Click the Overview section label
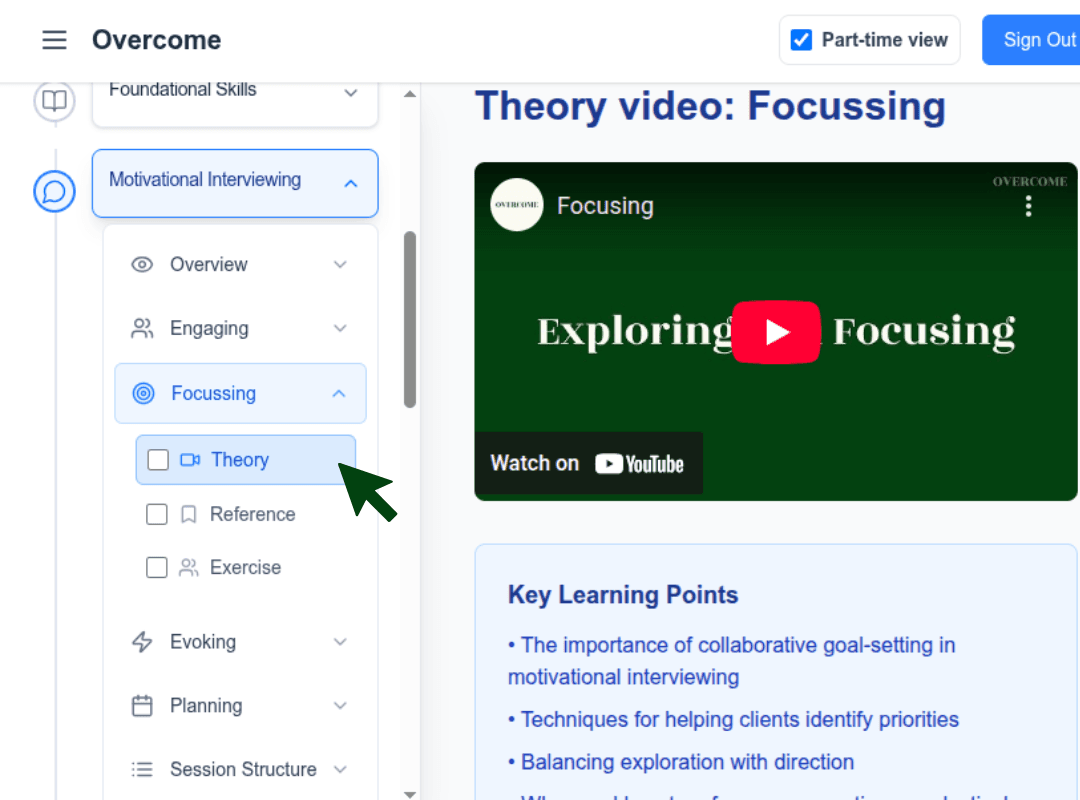The width and height of the screenshot is (1080, 800). coord(209,265)
